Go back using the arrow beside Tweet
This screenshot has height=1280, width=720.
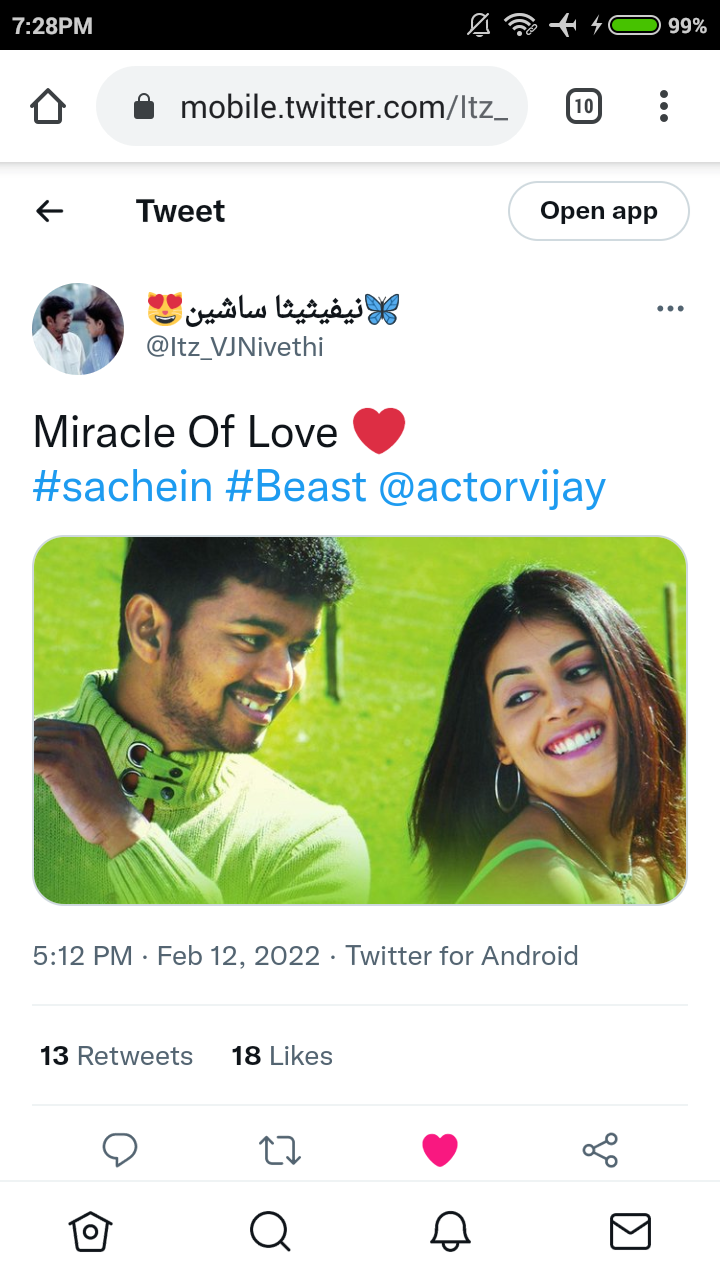click(49, 211)
